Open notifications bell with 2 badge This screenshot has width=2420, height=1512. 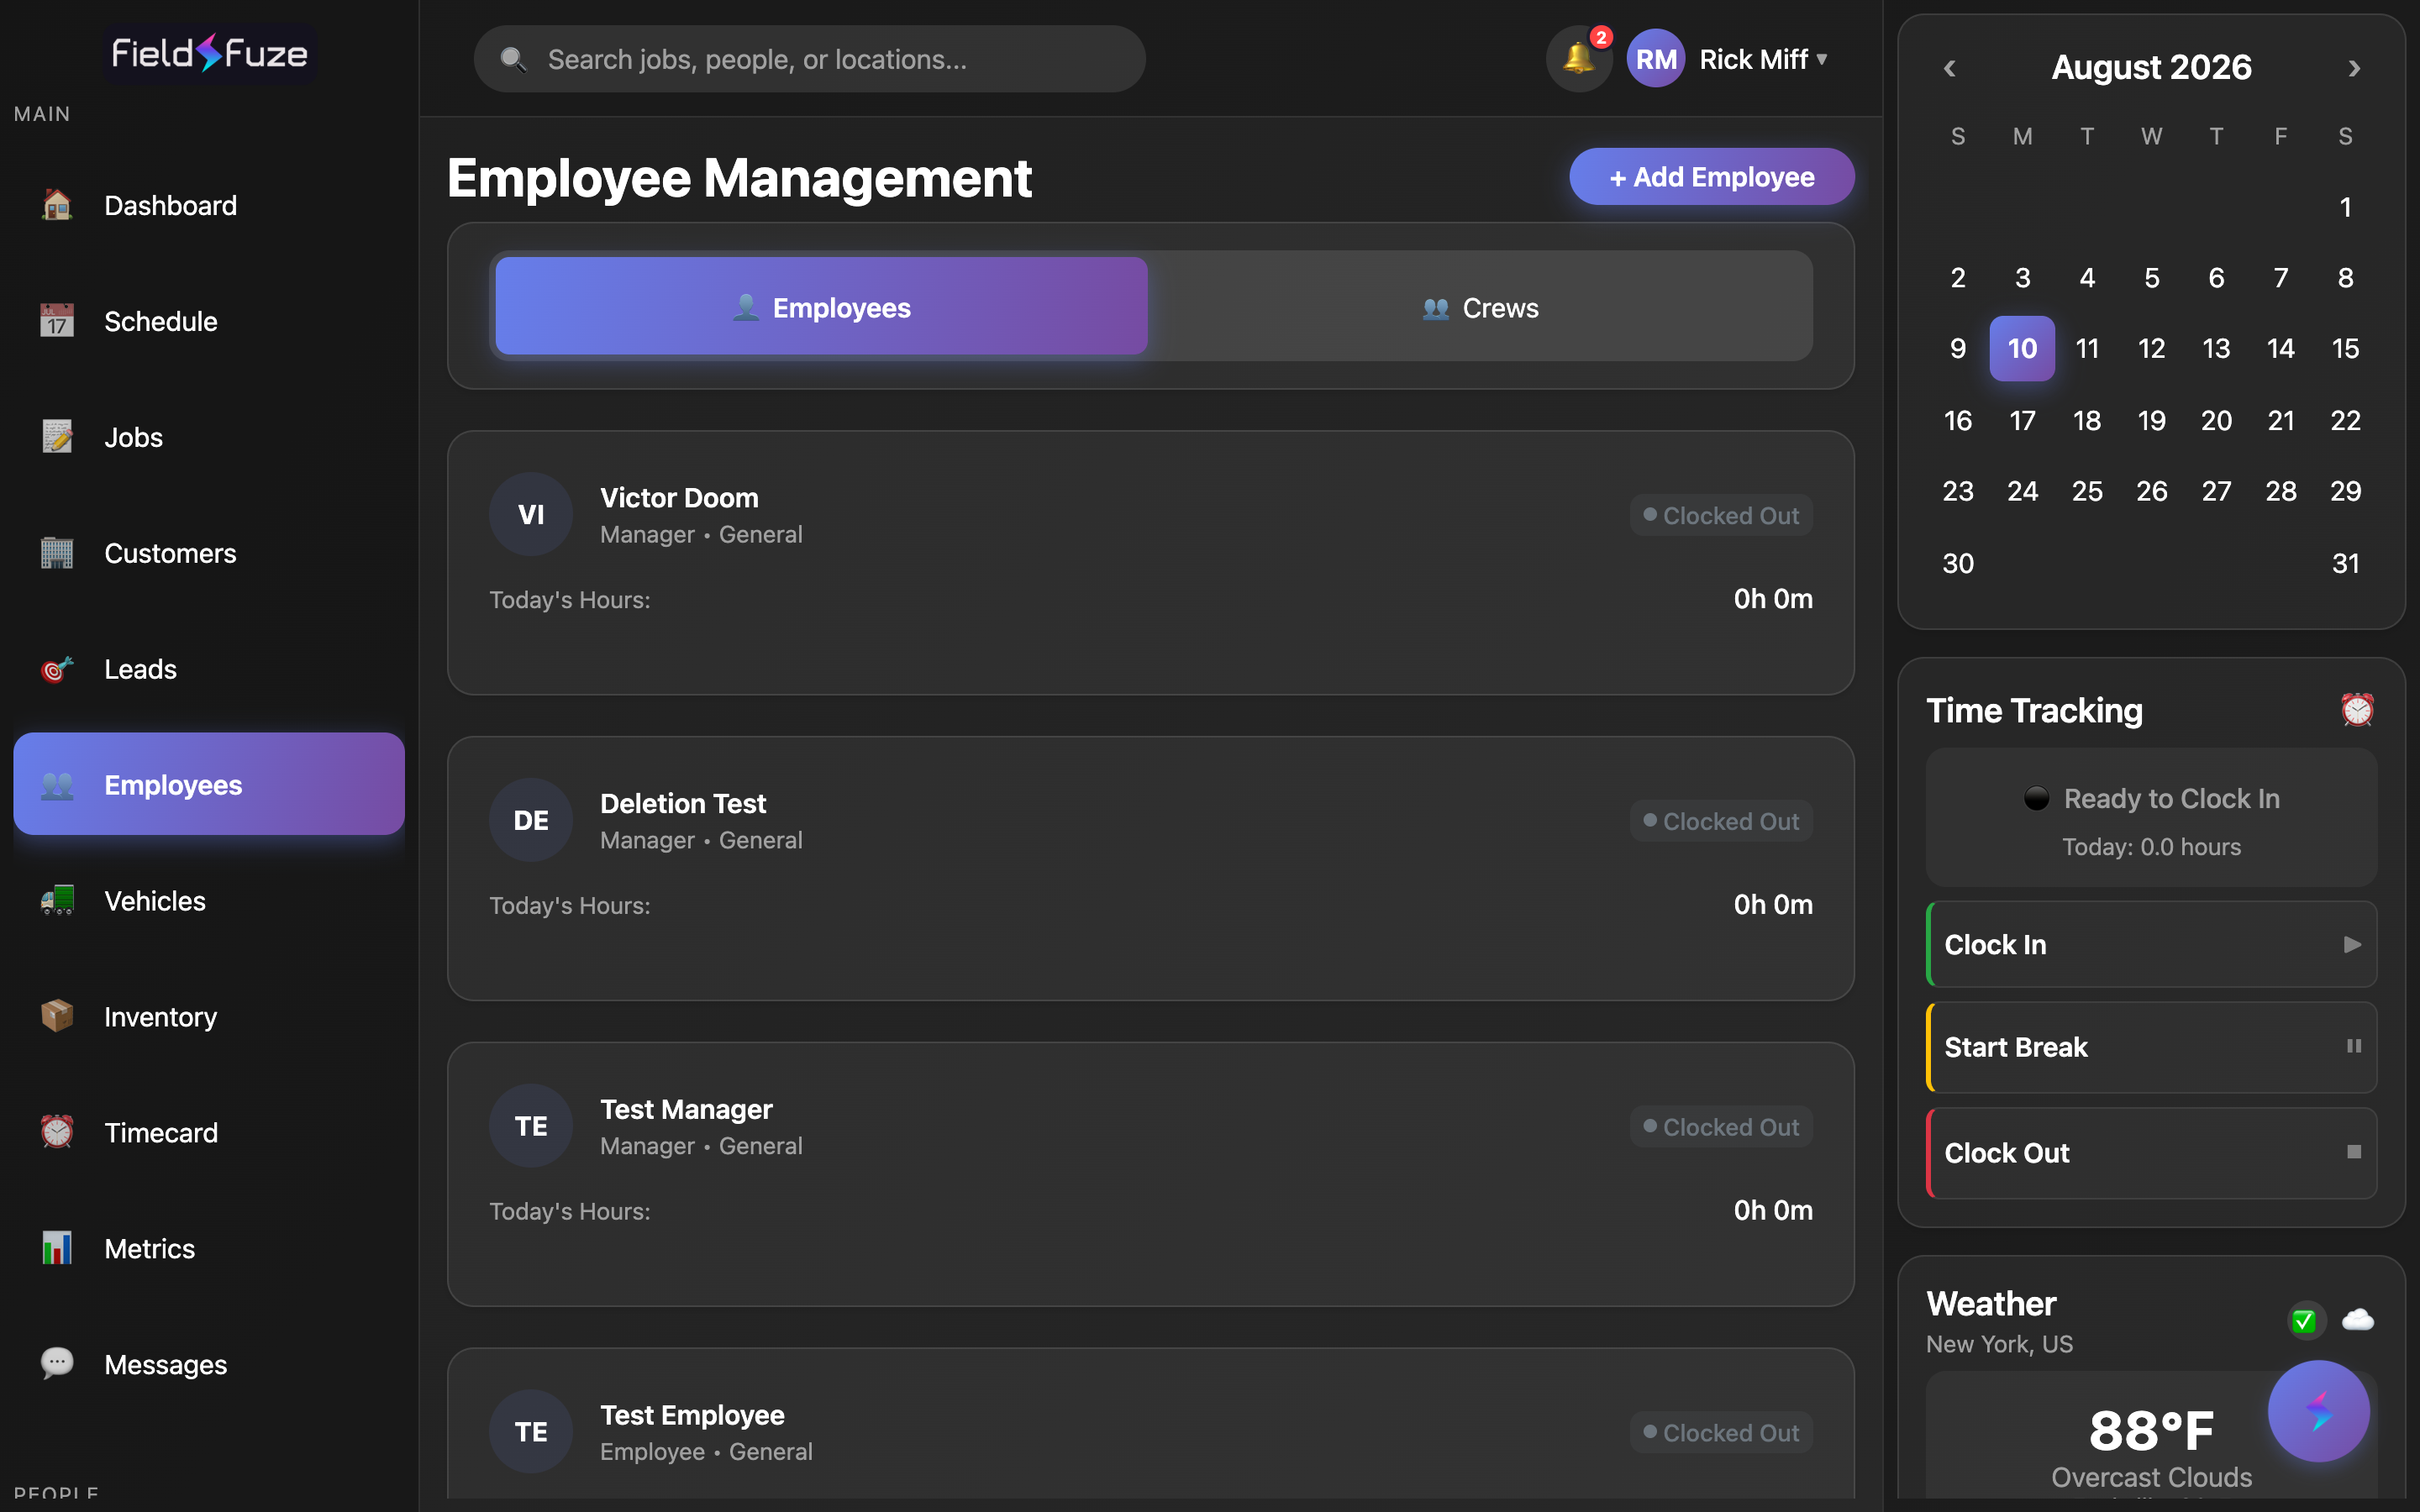[1579, 59]
